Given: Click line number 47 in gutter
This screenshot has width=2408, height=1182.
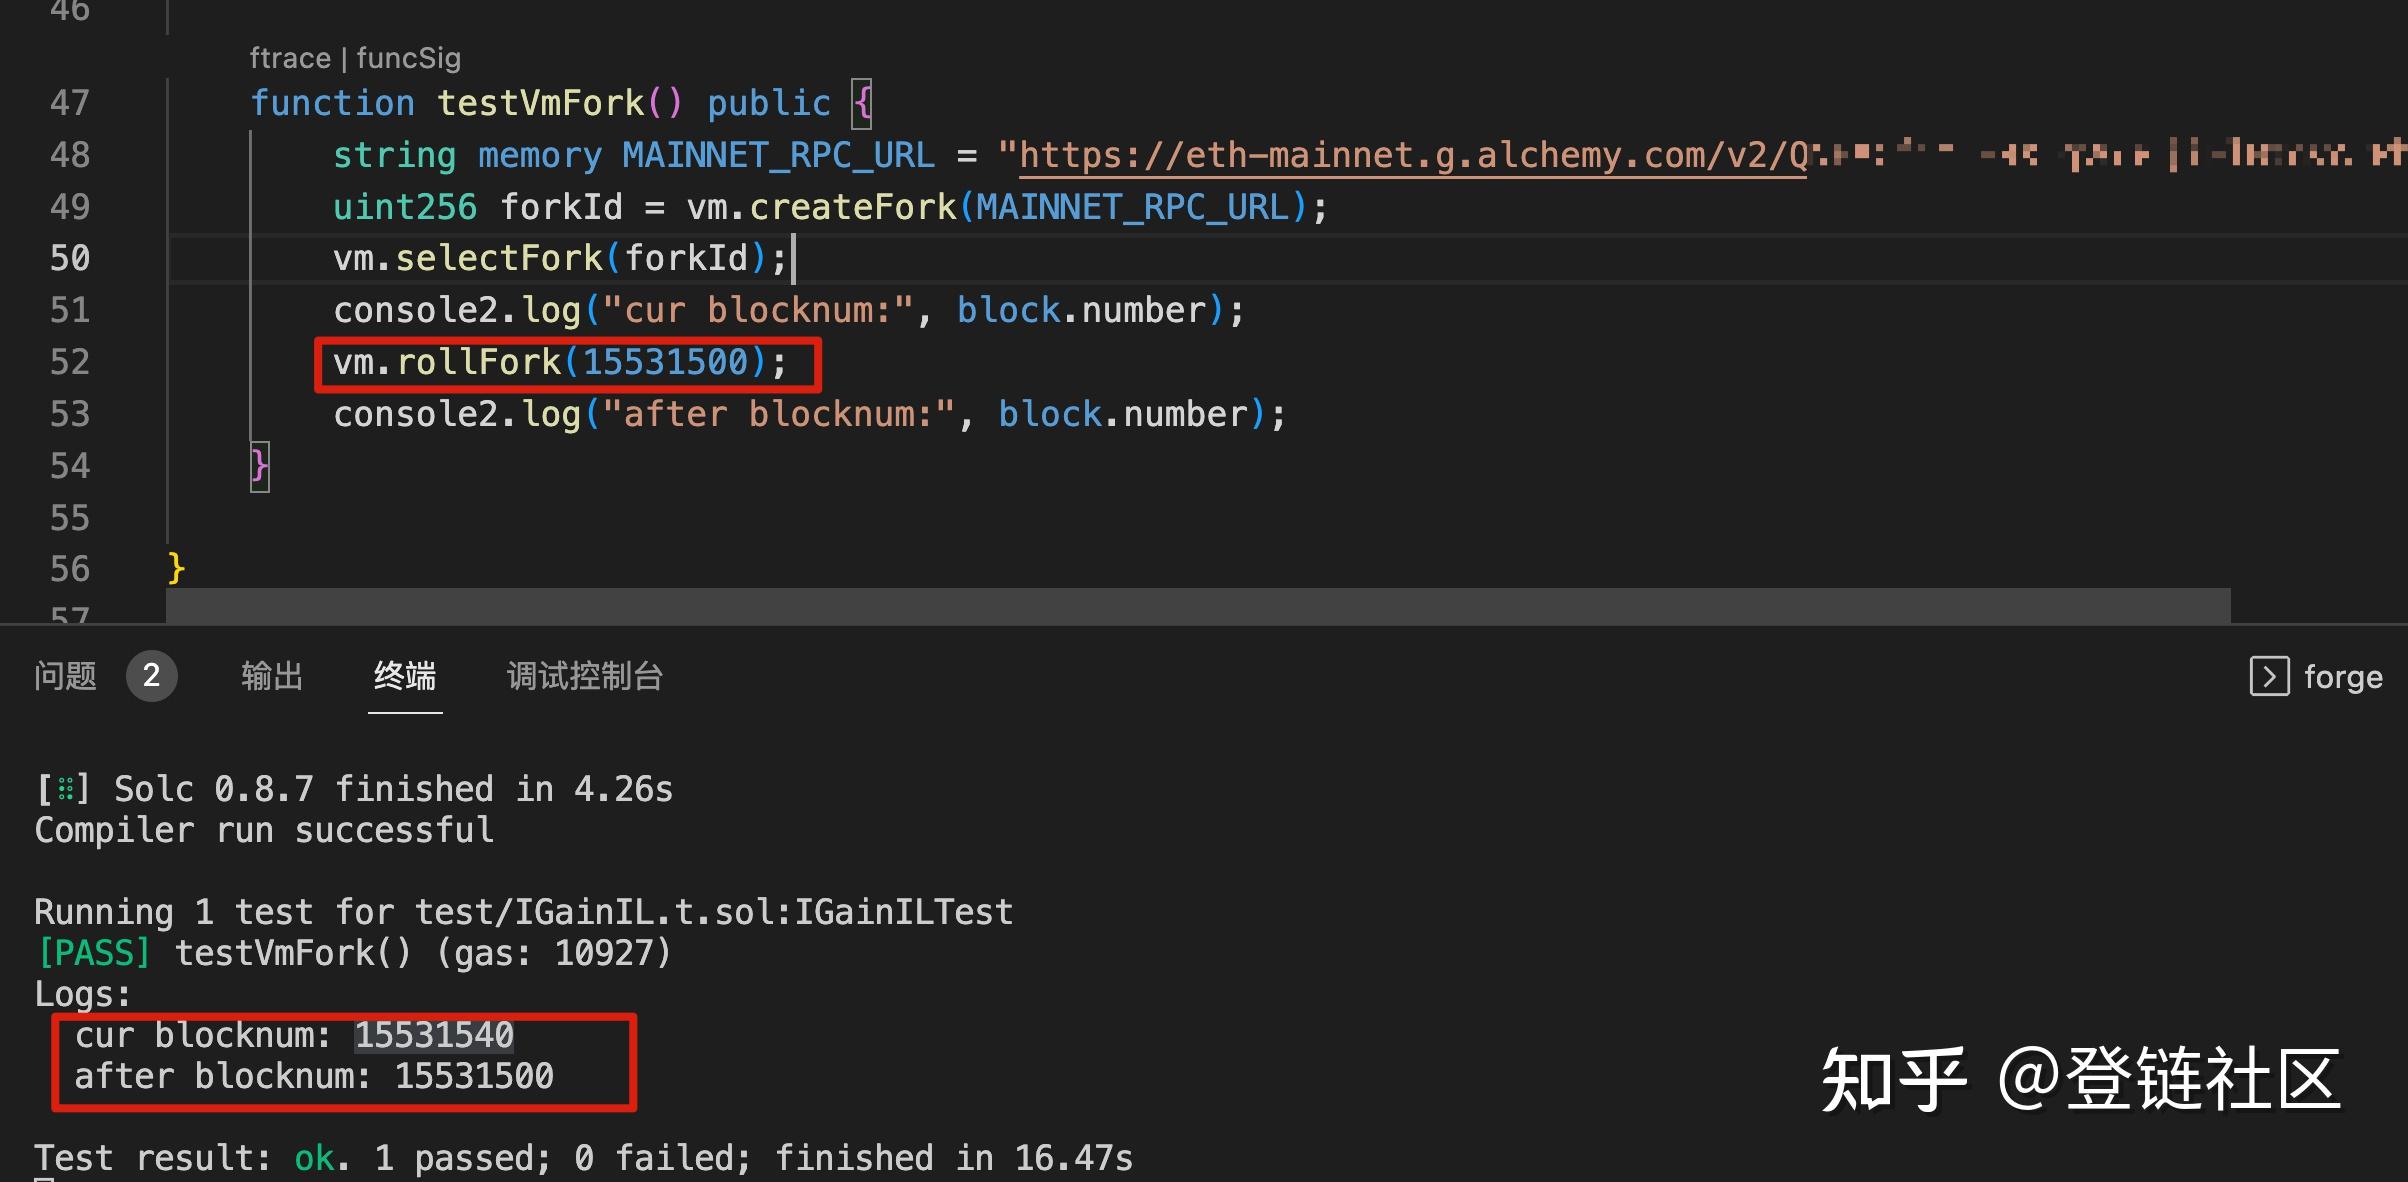Looking at the screenshot, I should click(x=70, y=103).
